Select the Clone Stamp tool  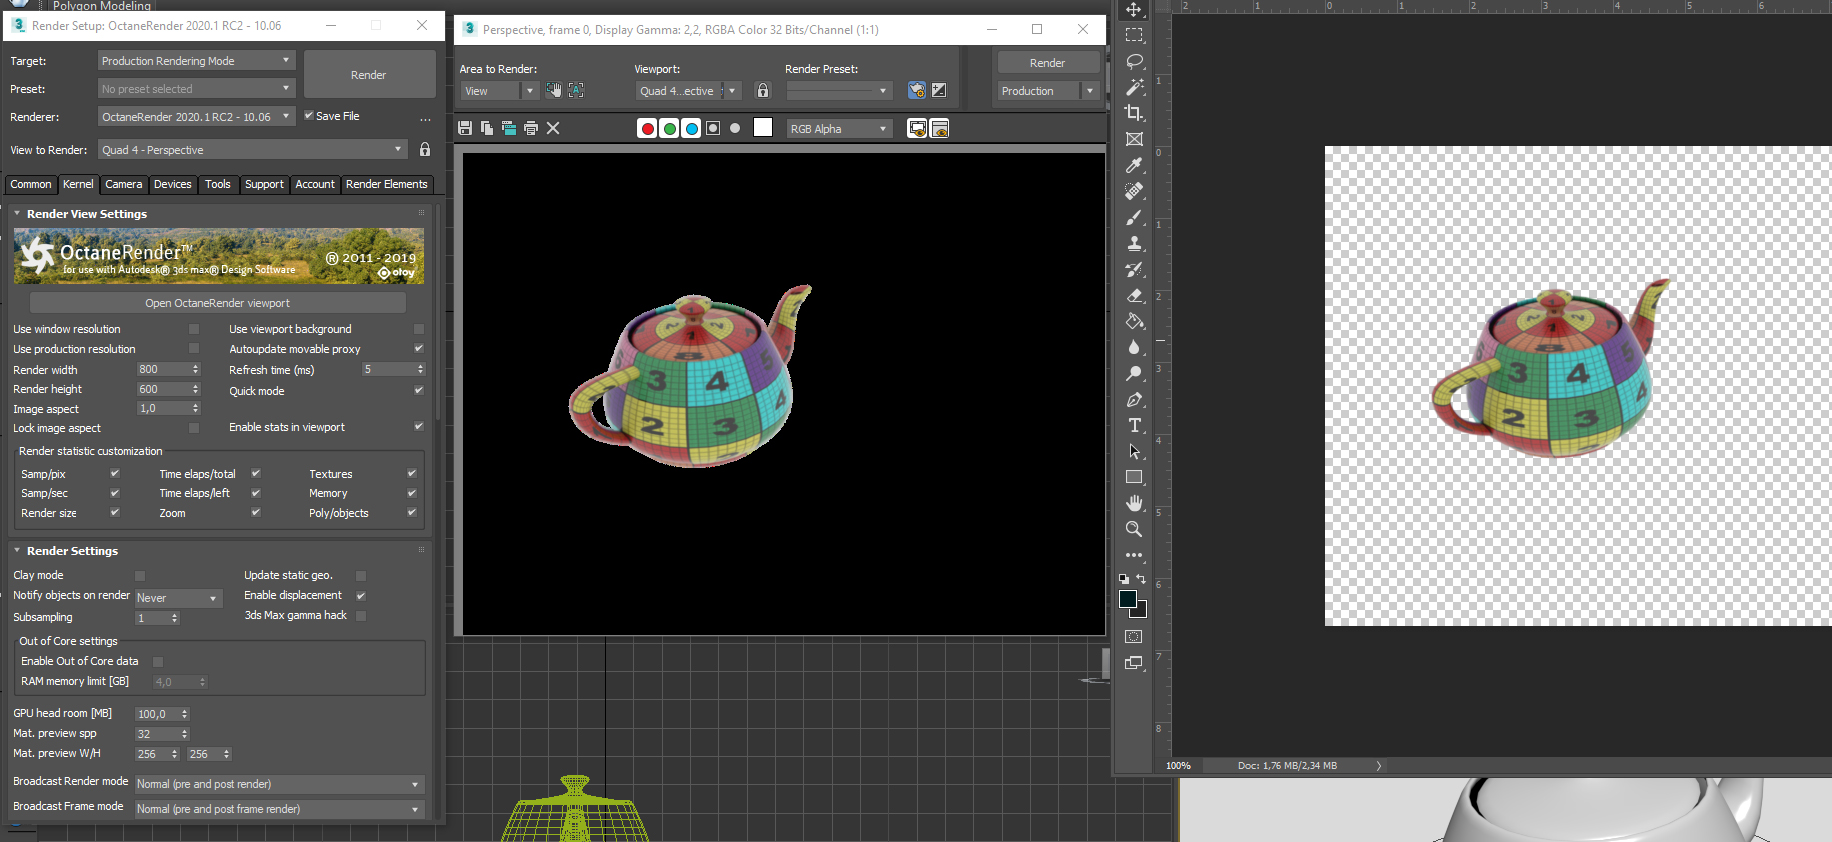pos(1134,243)
